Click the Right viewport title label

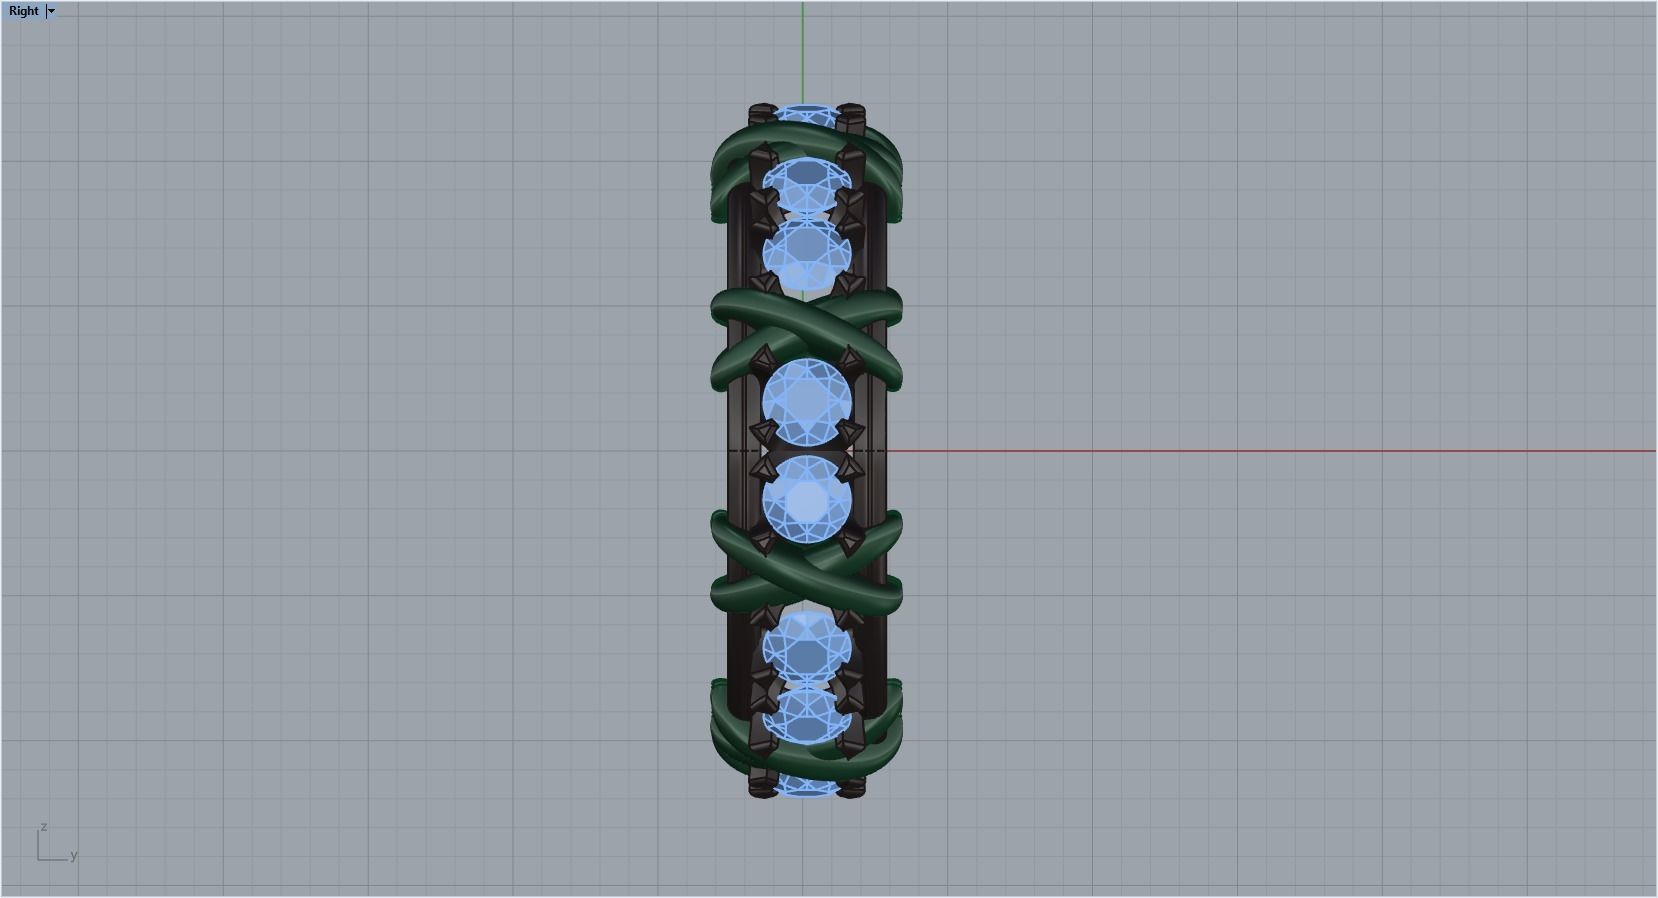[24, 11]
